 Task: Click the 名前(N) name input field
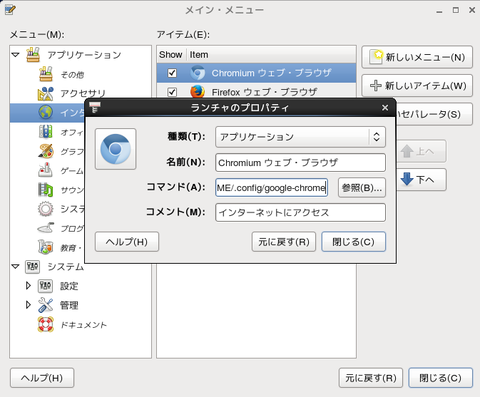300,162
